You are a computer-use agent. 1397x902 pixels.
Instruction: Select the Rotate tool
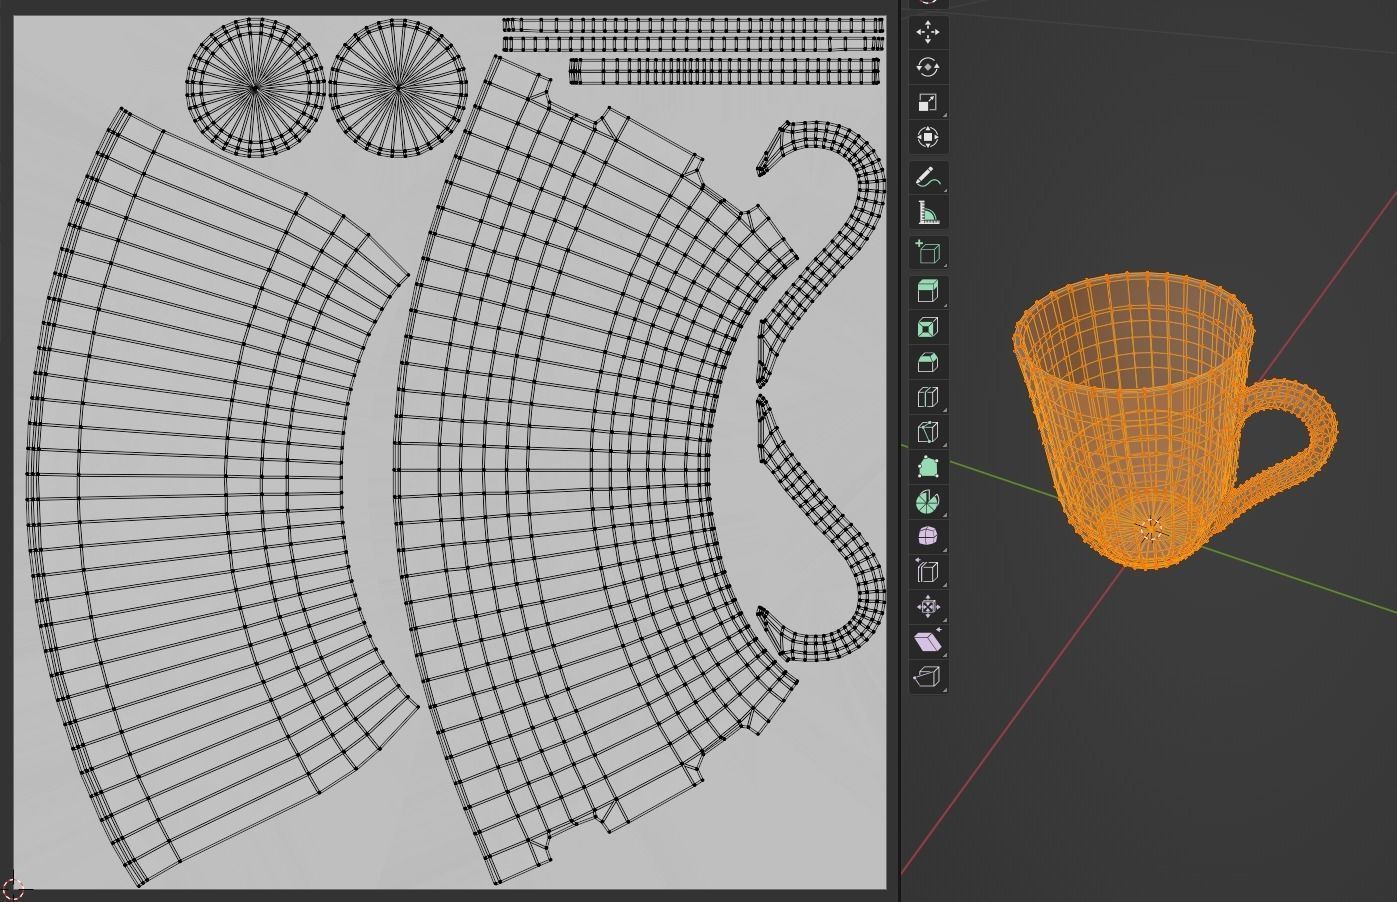pyautogui.click(x=928, y=67)
